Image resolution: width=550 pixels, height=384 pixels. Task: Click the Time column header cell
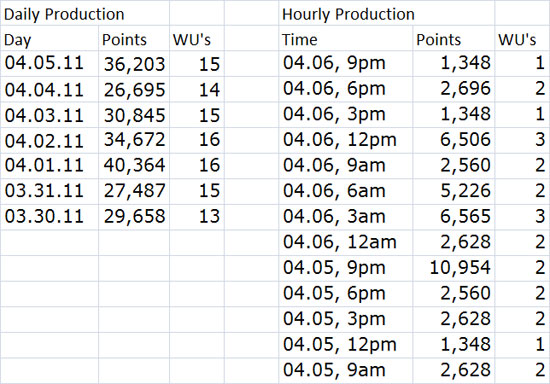346,38
